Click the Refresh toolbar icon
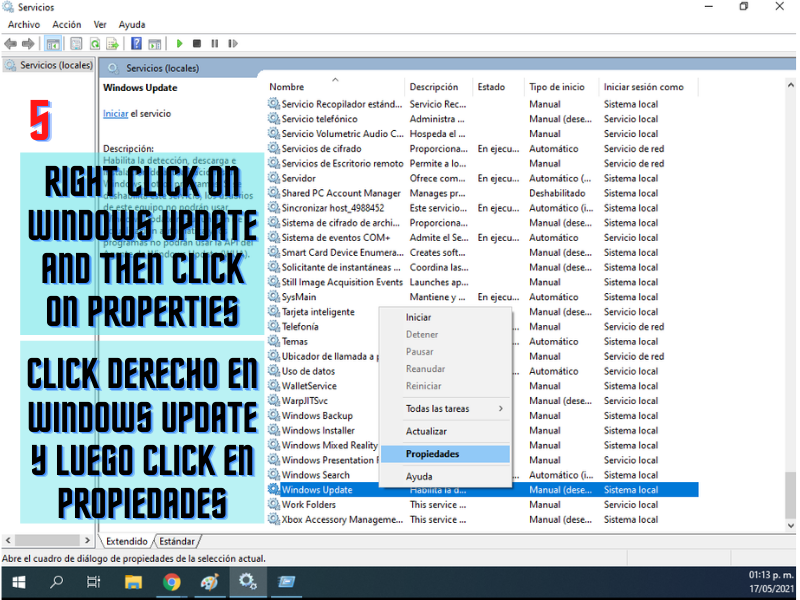Screen dimensions: 800x600 tap(94, 44)
